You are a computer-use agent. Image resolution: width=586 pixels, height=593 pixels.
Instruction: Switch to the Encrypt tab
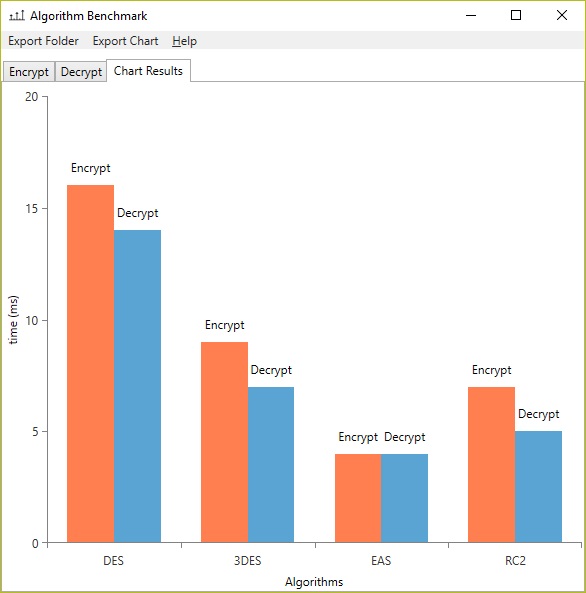pyautogui.click(x=29, y=72)
